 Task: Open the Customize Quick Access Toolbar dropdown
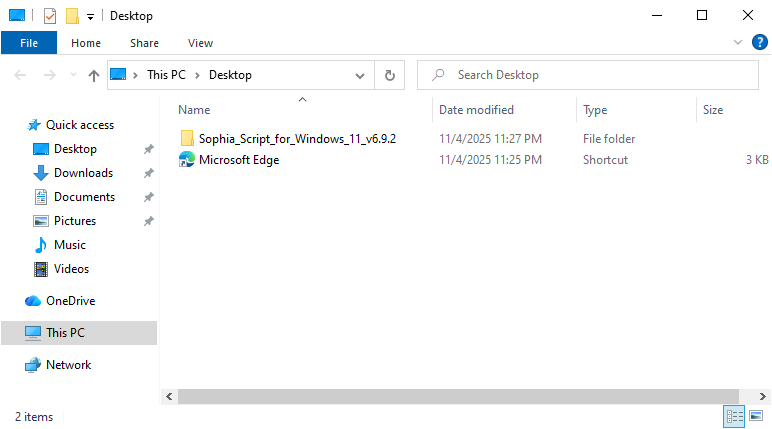coord(90,17)
